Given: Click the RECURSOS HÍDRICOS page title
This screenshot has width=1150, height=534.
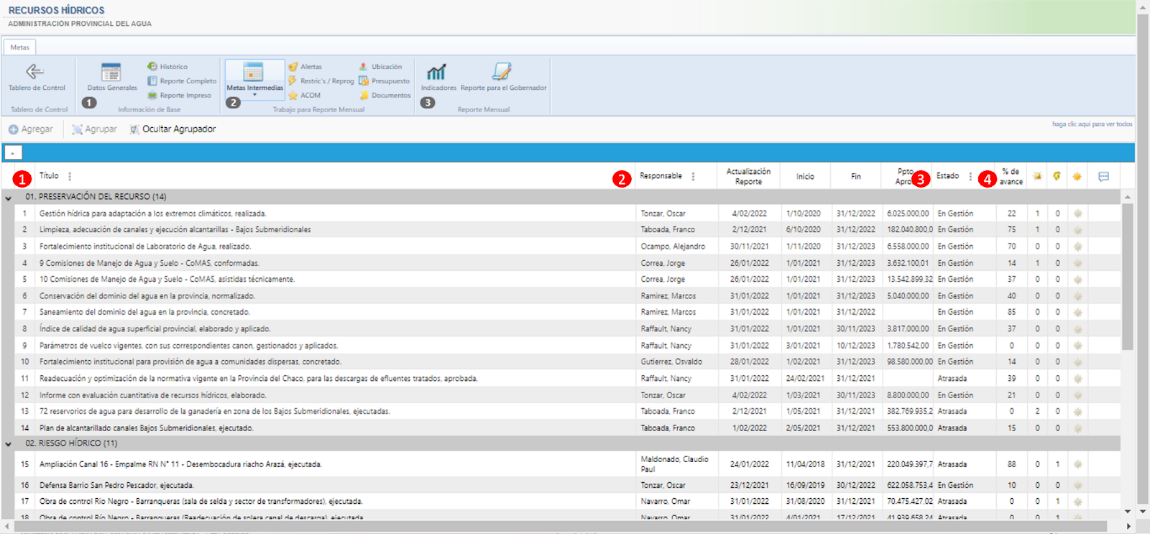Looking at the screenshot, I should coord(56,10).
